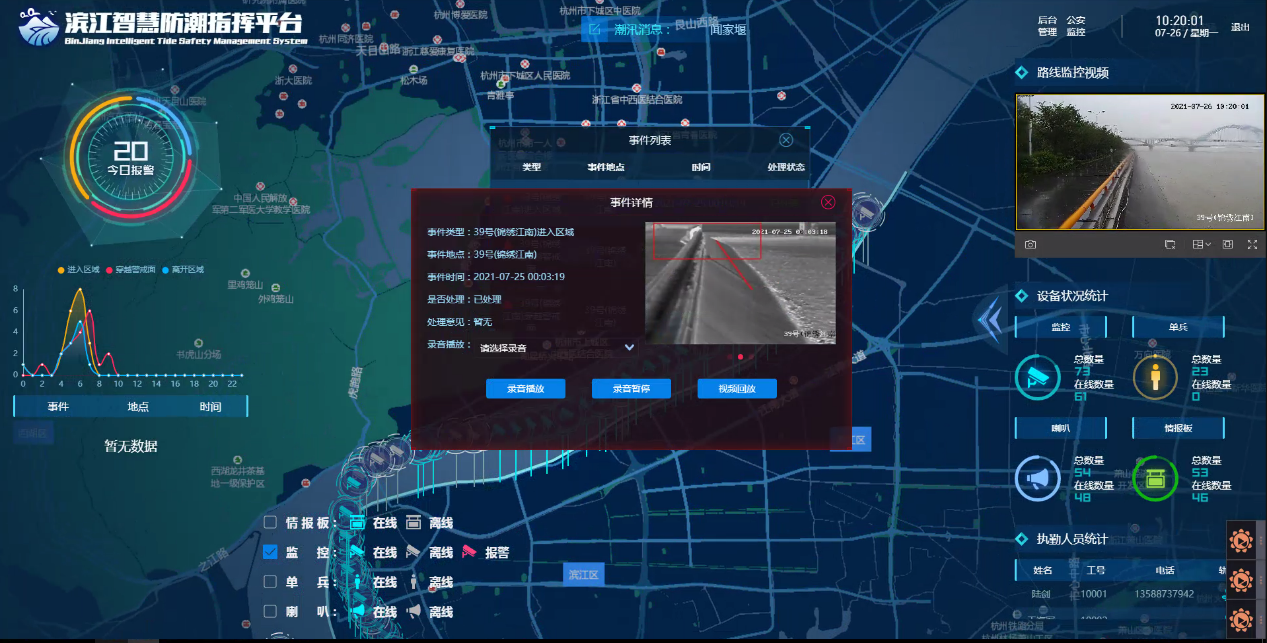Click the 类型 column in 事件列表
This screenshot has width=1267, height=643.
(x=531, y=167)
